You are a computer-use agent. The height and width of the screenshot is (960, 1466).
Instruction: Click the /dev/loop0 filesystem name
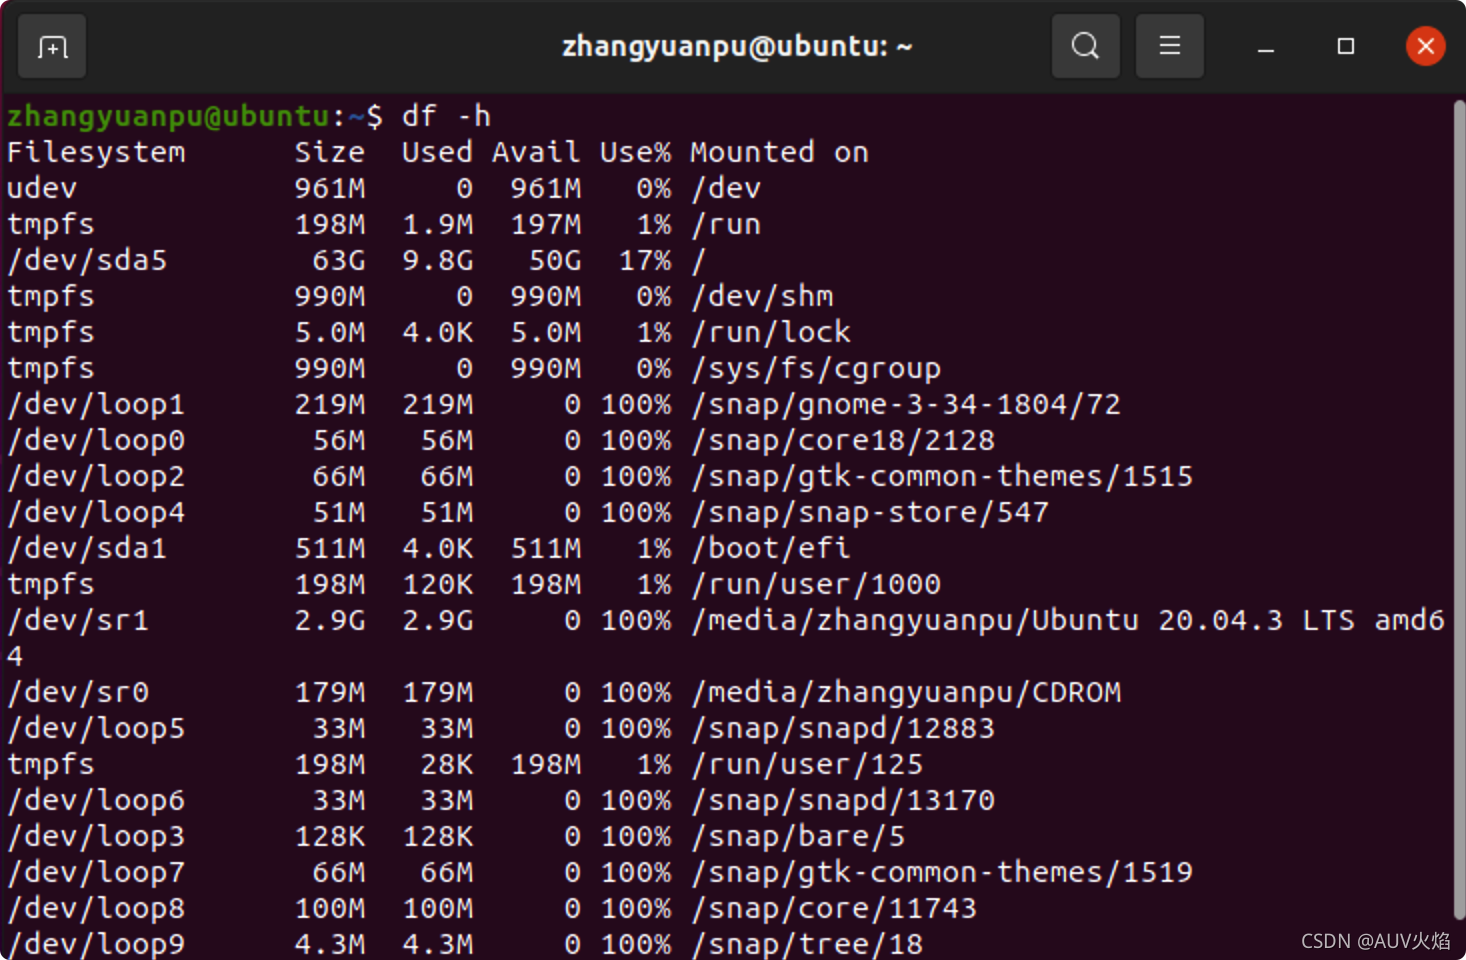point(96,441)
